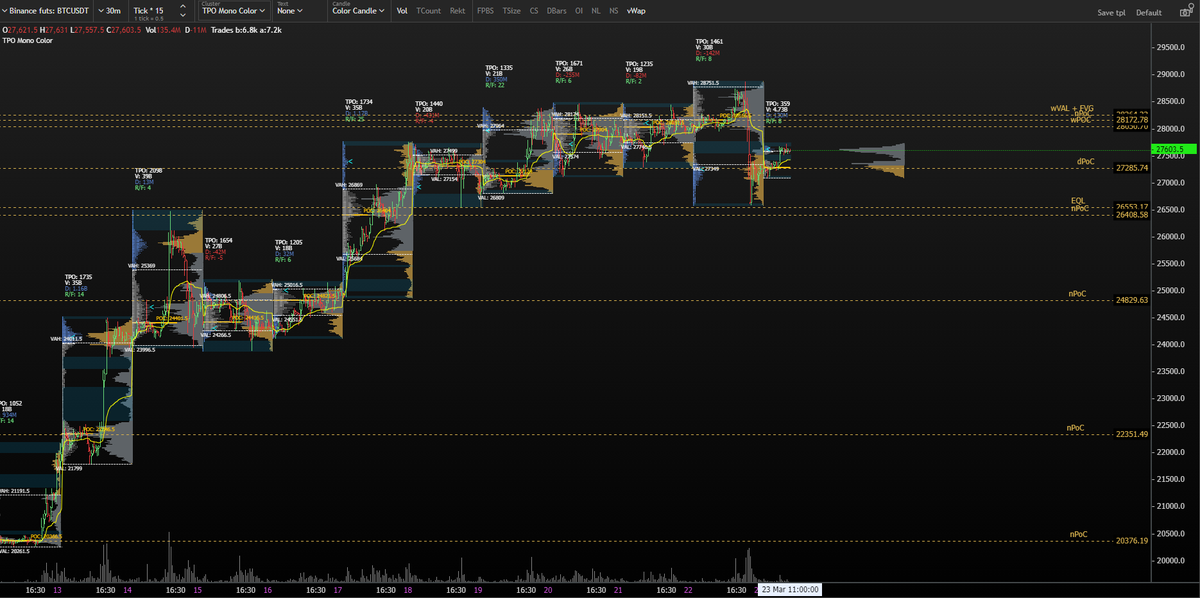Click the EQL level label
Screen dimensions: 1200x598
[x=1078, y=200]
